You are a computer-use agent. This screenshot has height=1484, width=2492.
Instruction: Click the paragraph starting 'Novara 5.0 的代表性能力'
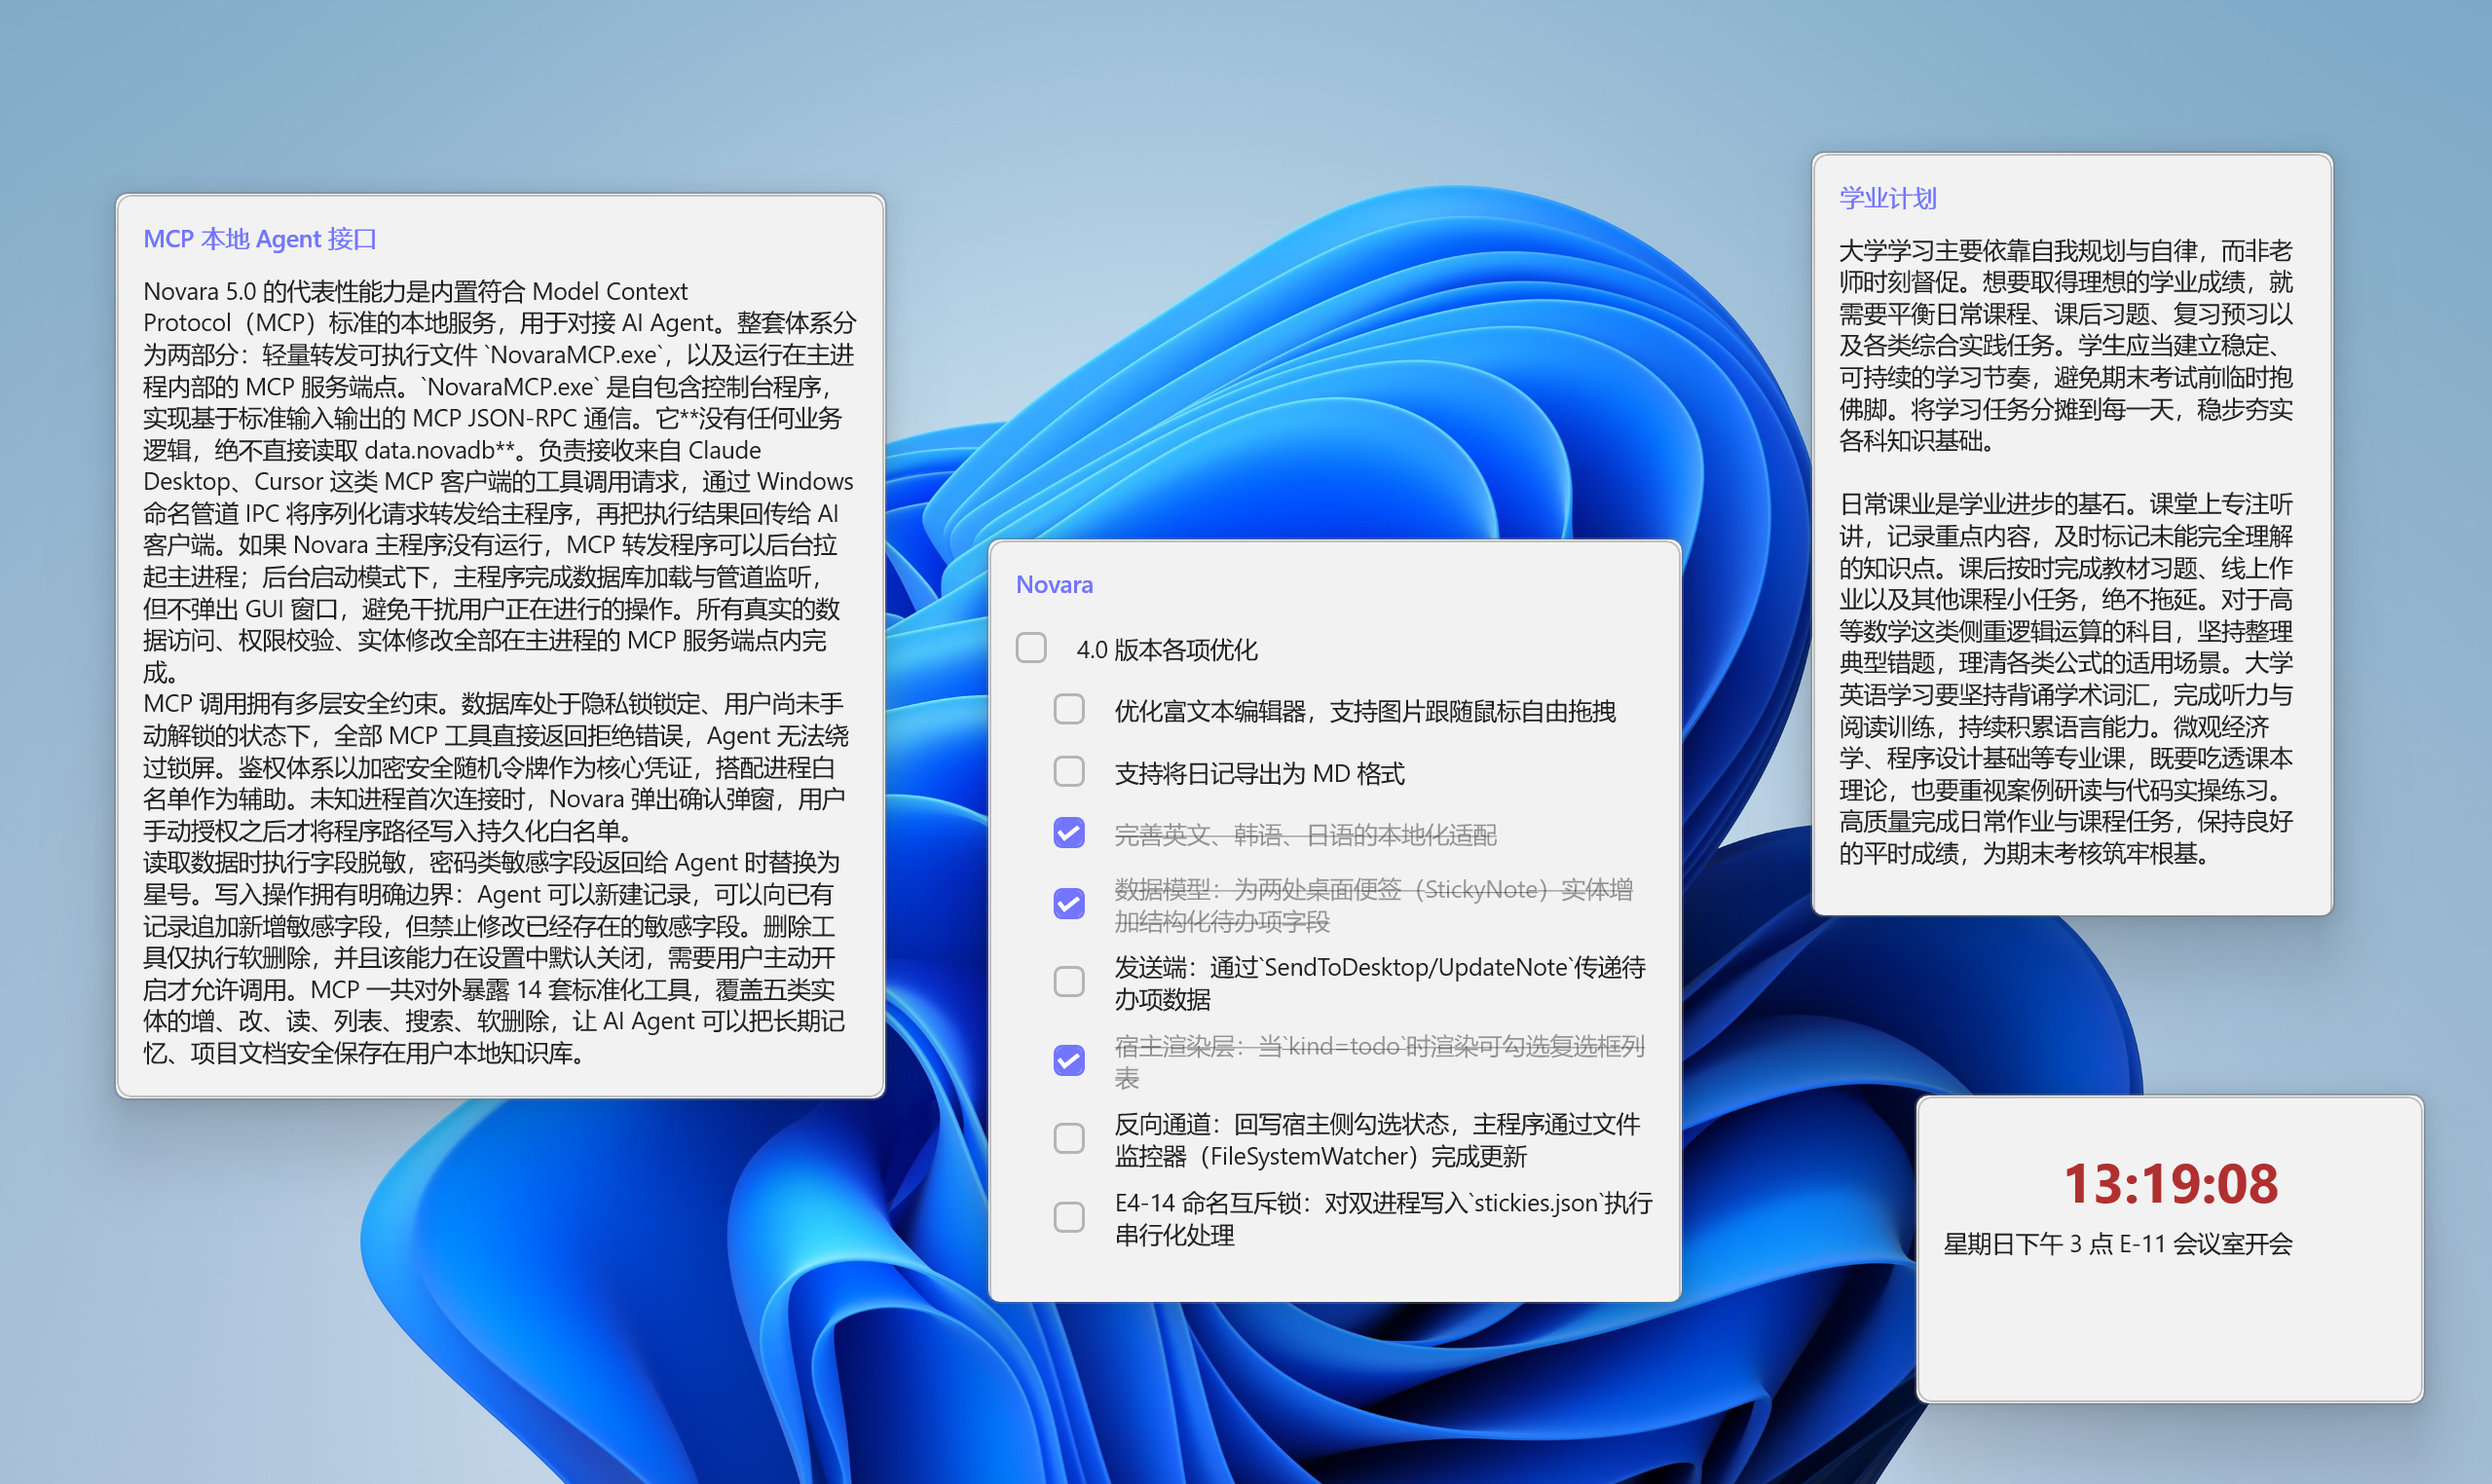(499, 481)
